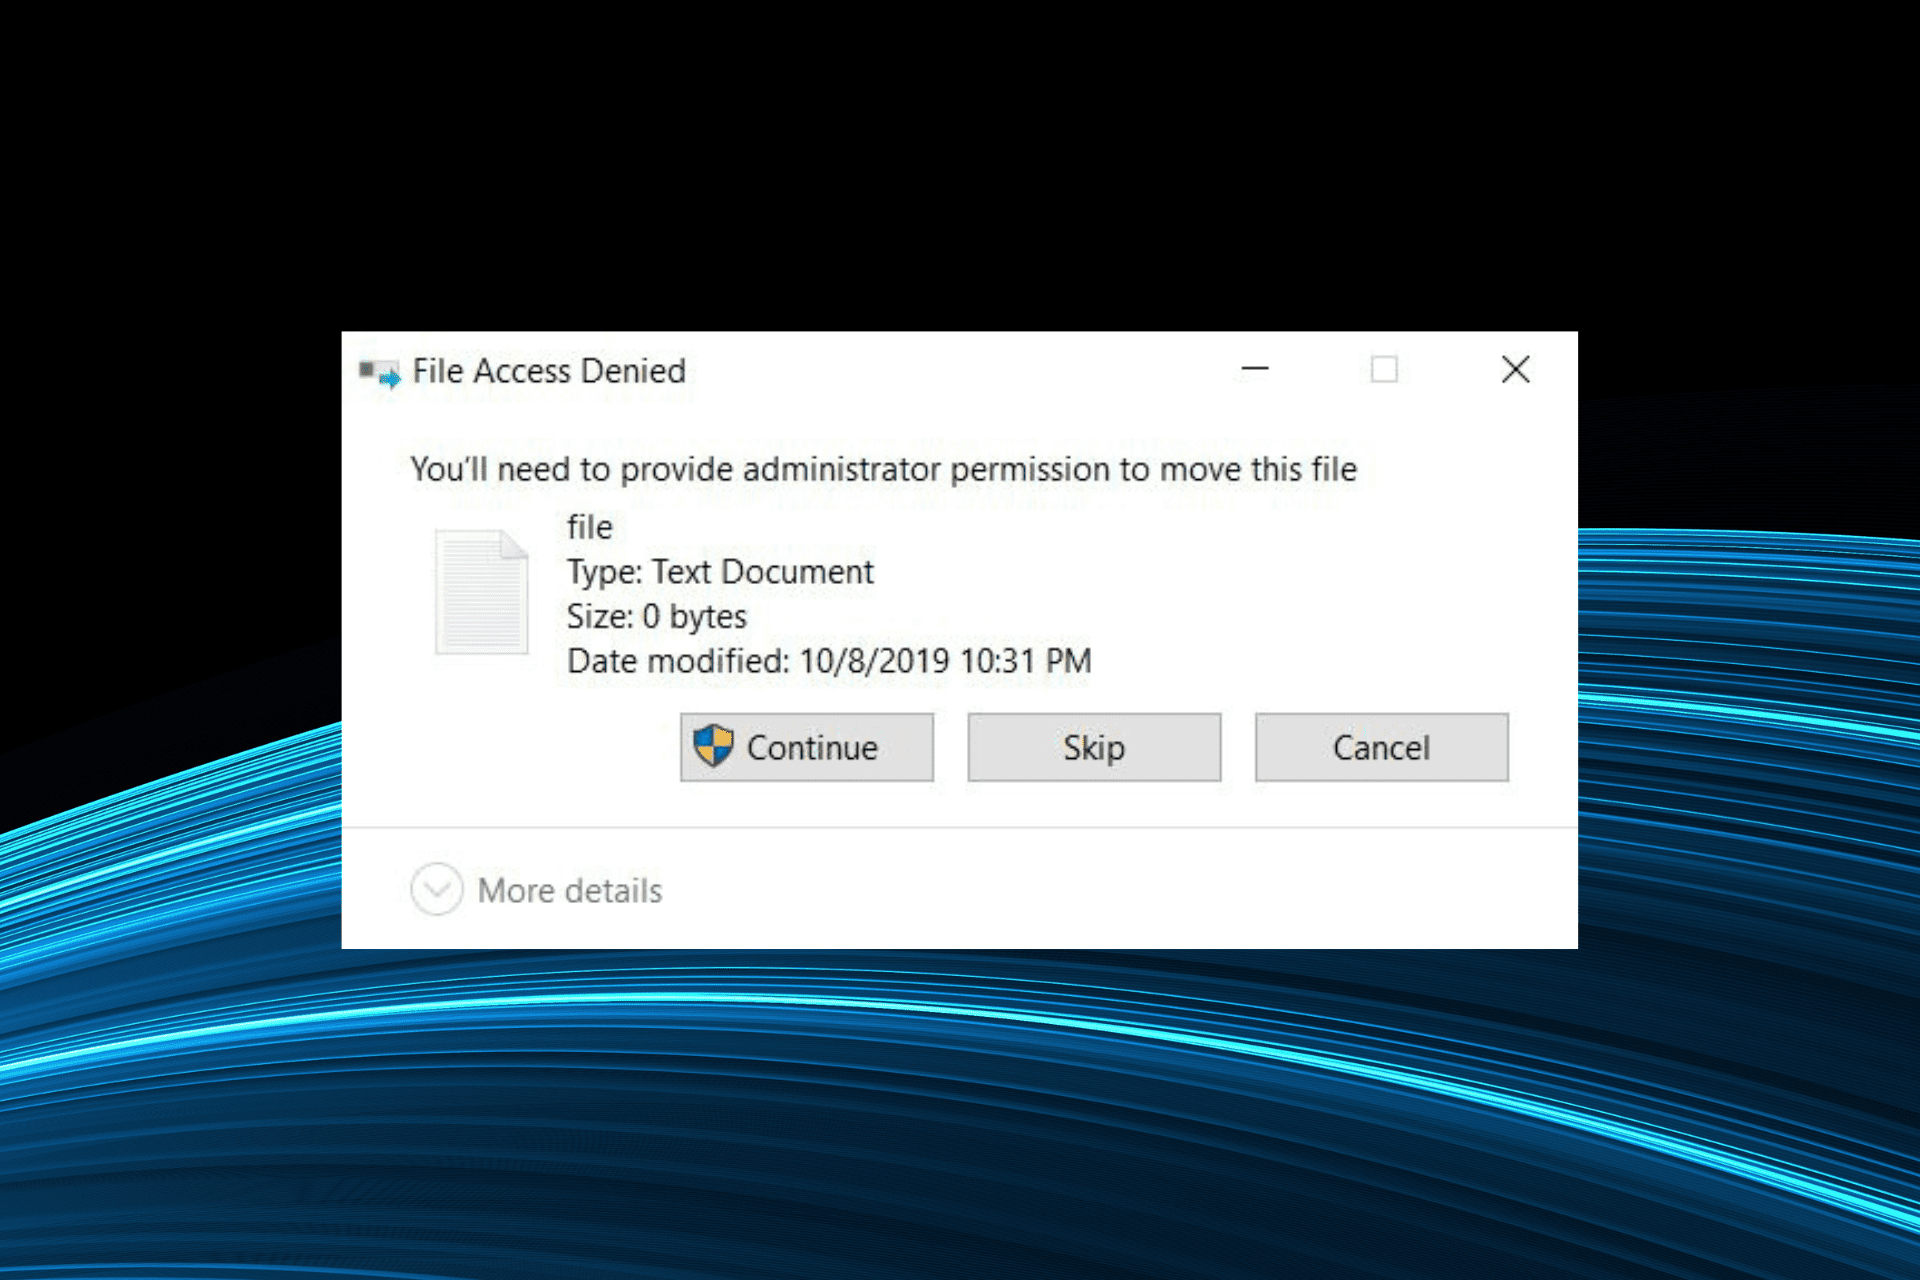Screen dimensions: 1920x1280
Task: Click the File Access Denied title bar icon
Action: click(378, 371)
